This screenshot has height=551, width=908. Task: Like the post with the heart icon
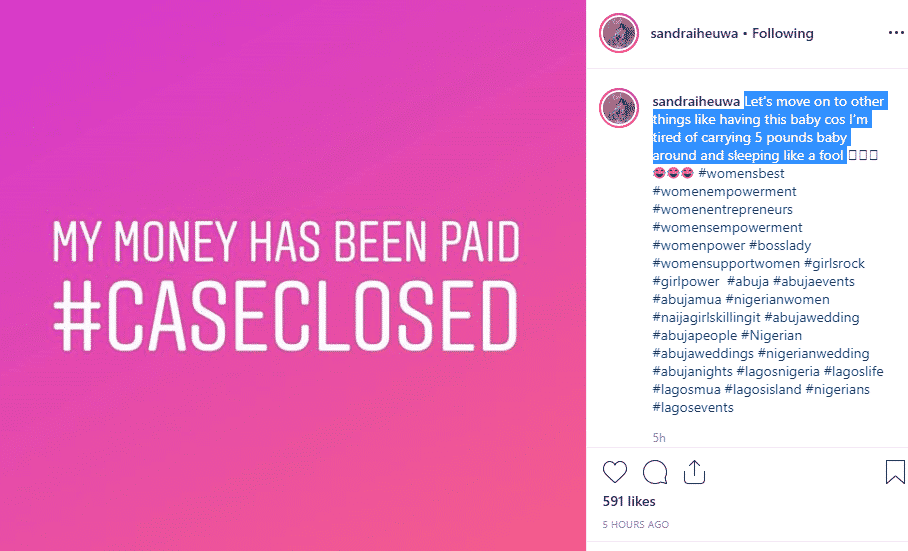pyautogui.click(x=615, y=472)
